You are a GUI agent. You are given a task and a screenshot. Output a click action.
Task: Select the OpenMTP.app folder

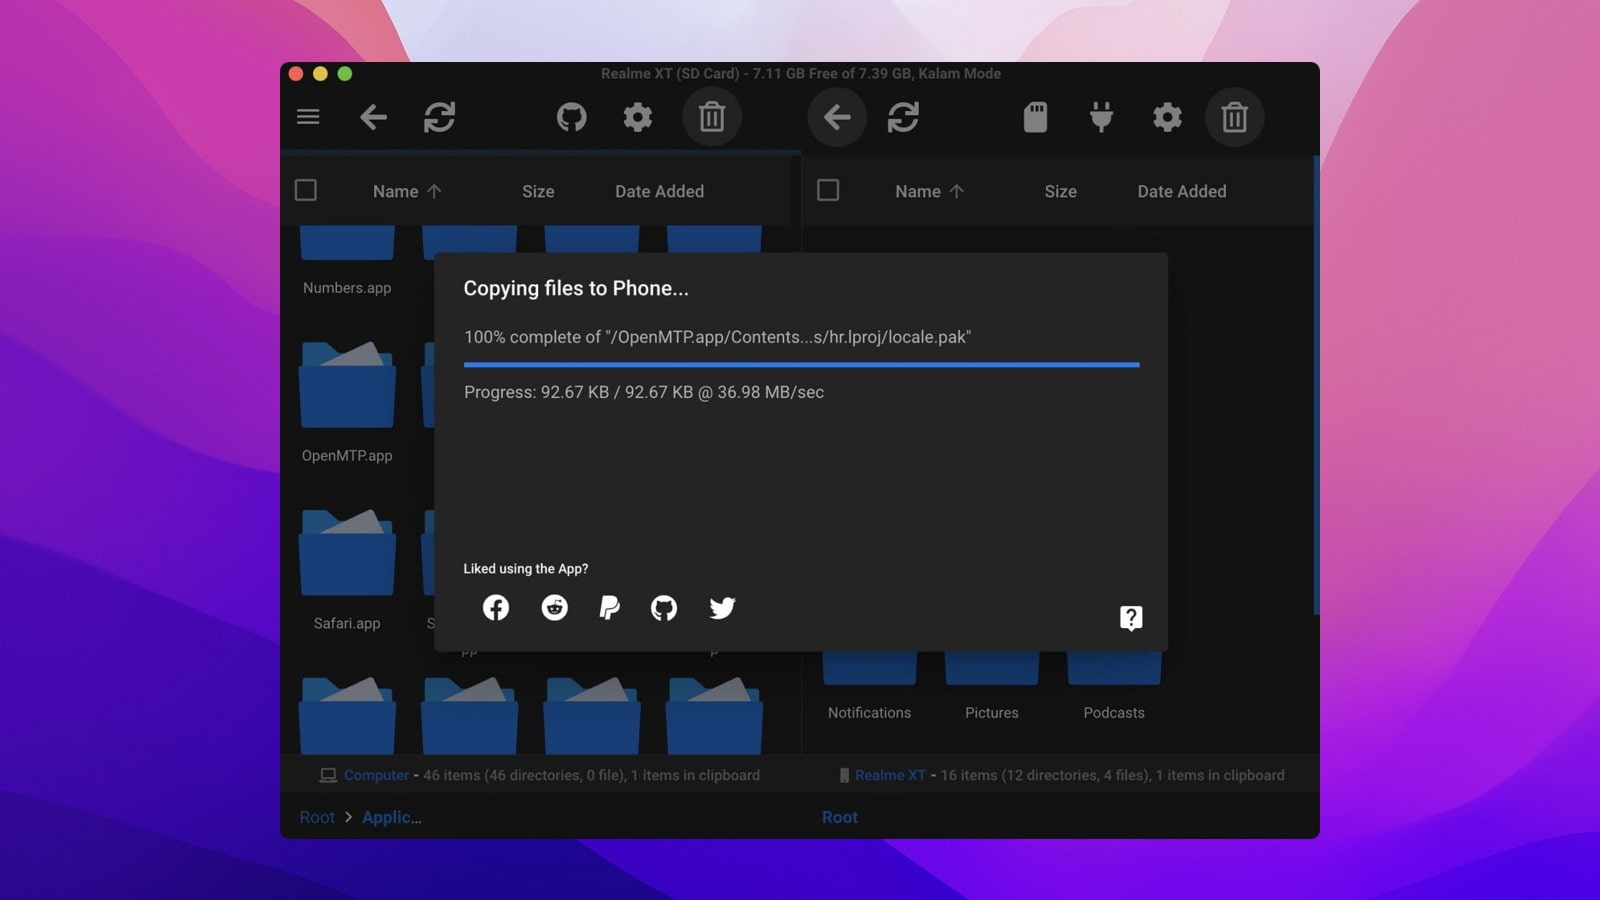click(x=347, y=402)
